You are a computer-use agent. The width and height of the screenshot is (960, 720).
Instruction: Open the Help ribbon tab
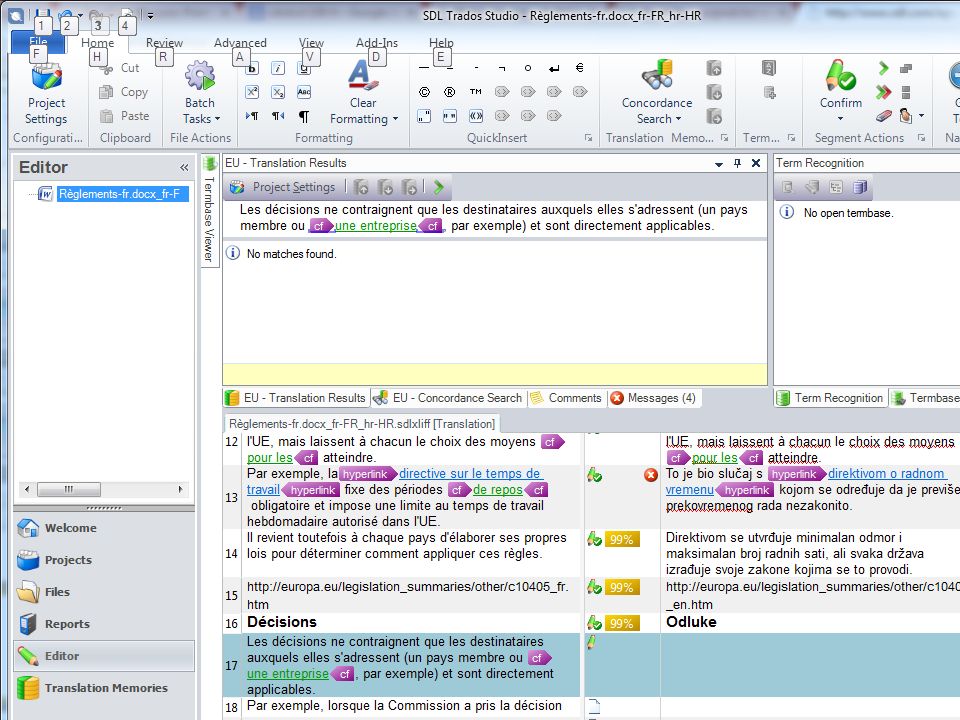tap(441, 43)
